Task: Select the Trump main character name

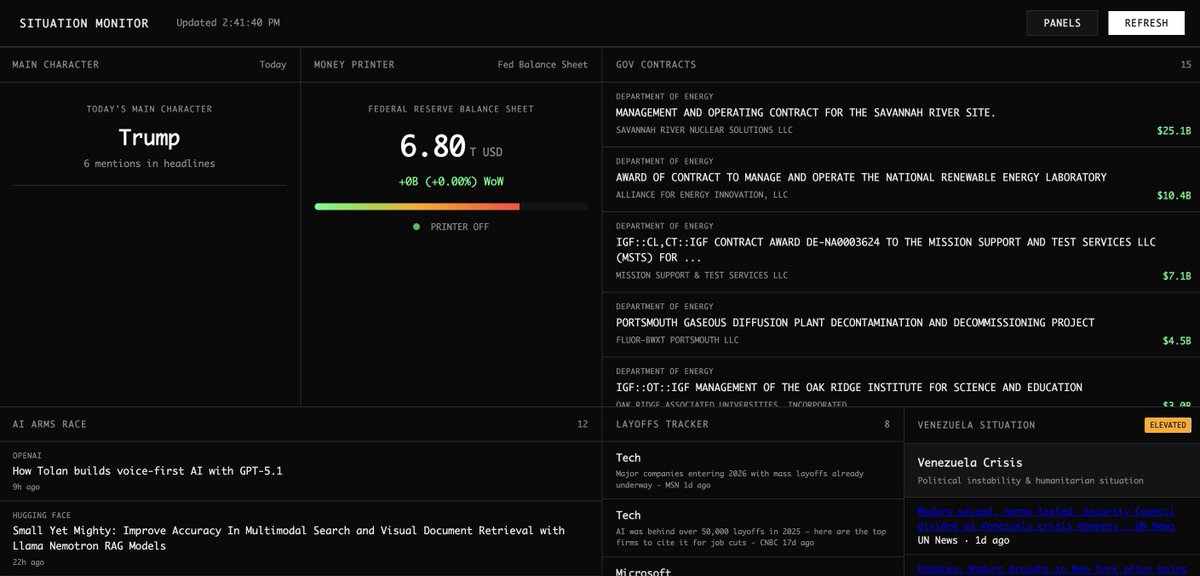Action: (x=149, y=137)
